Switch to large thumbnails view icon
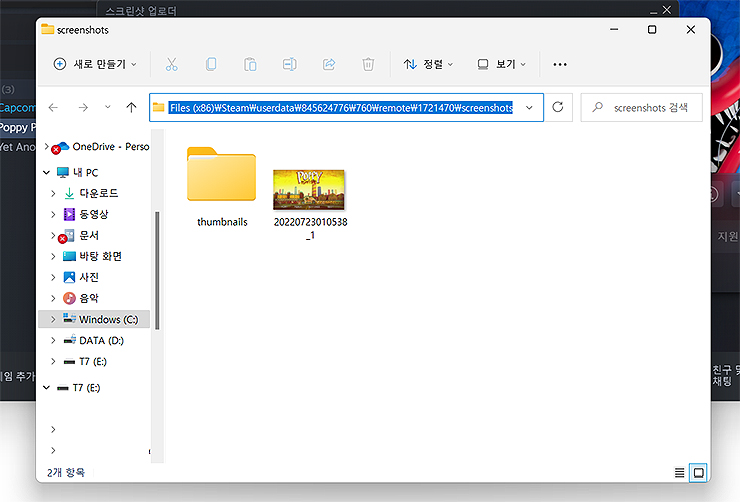 [698, 472]
